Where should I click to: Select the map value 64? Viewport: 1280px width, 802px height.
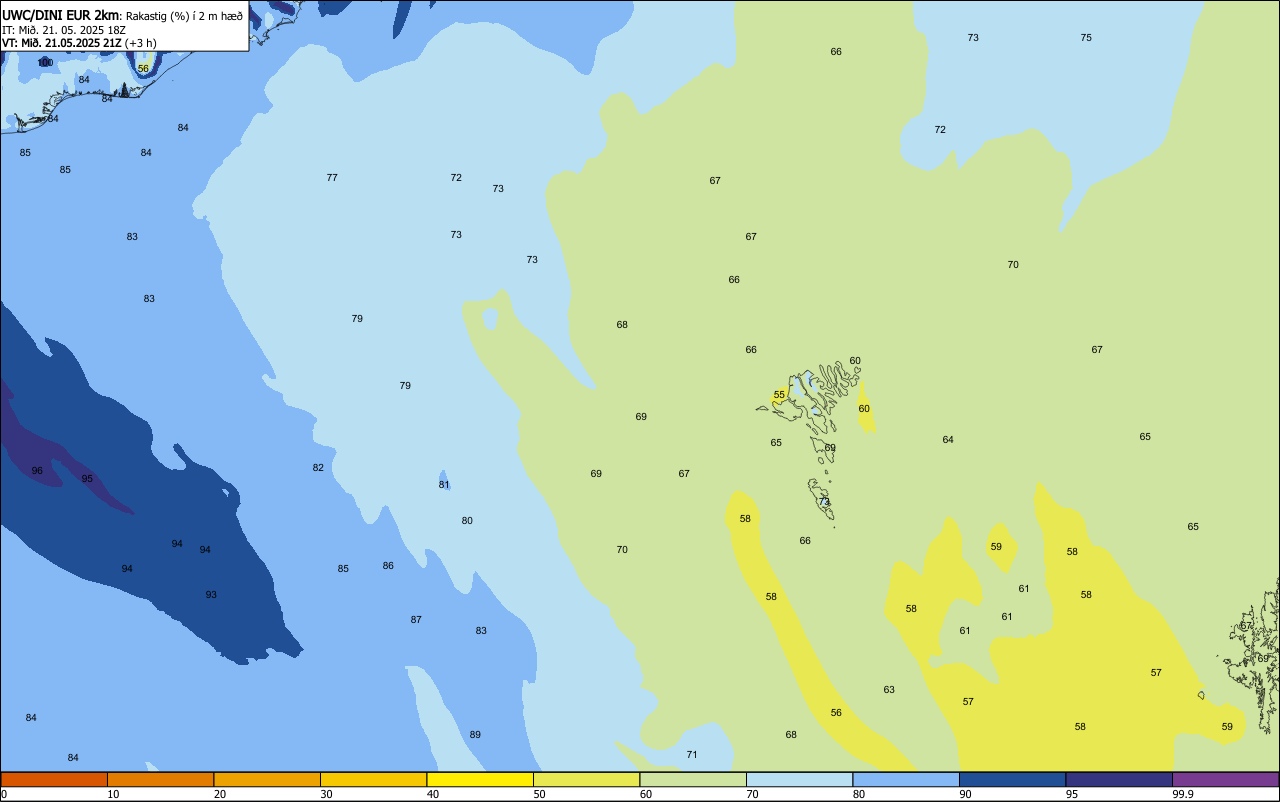click(x=948, y=440)
